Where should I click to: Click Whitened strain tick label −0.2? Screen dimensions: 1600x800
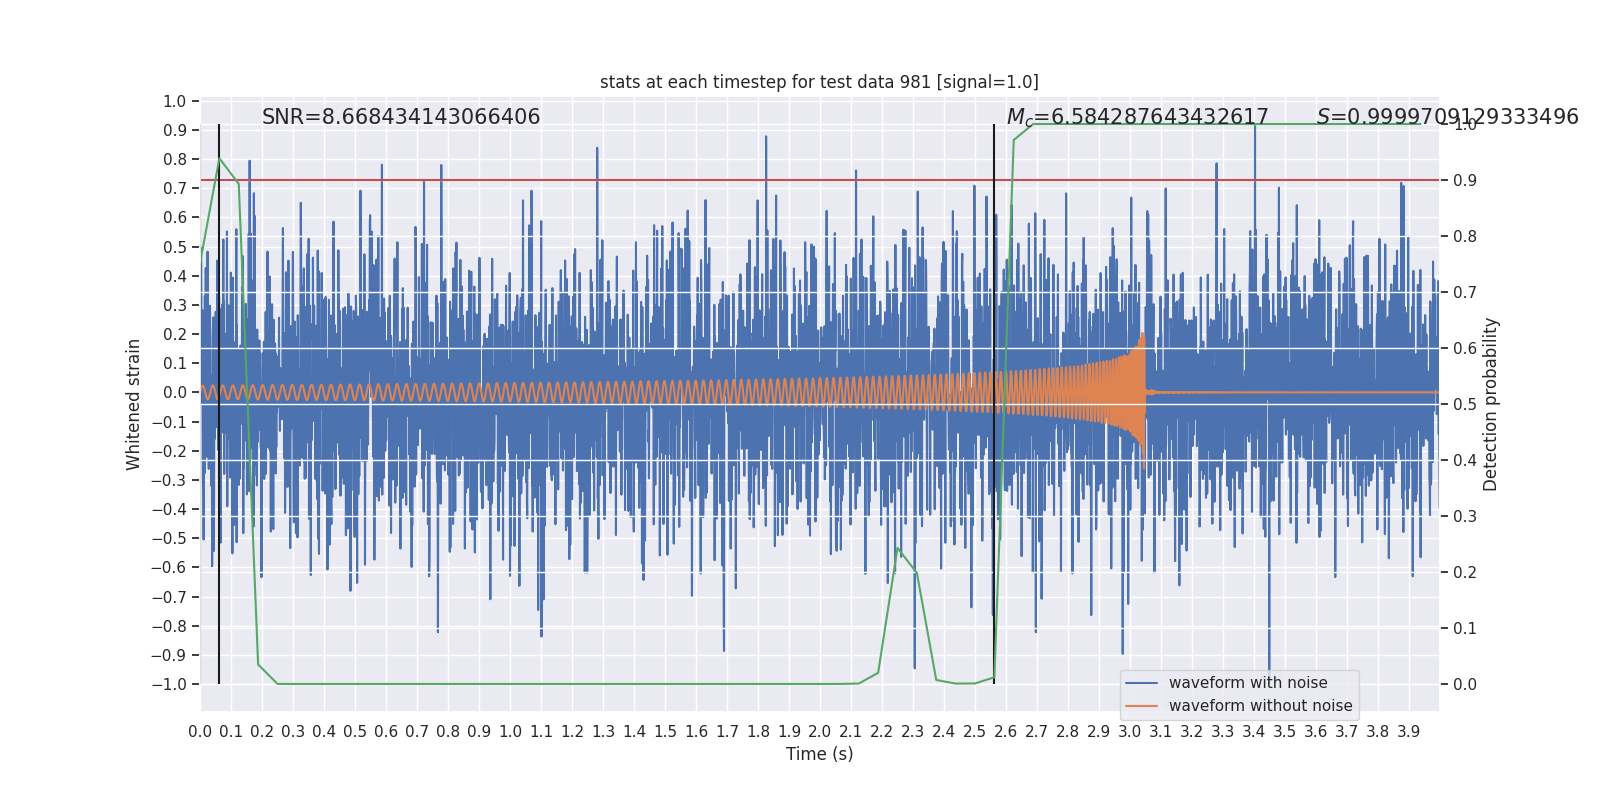tap(169, 451)
